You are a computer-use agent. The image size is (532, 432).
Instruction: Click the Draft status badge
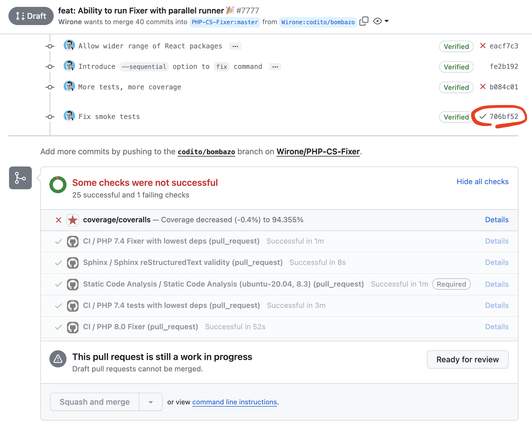31,16
